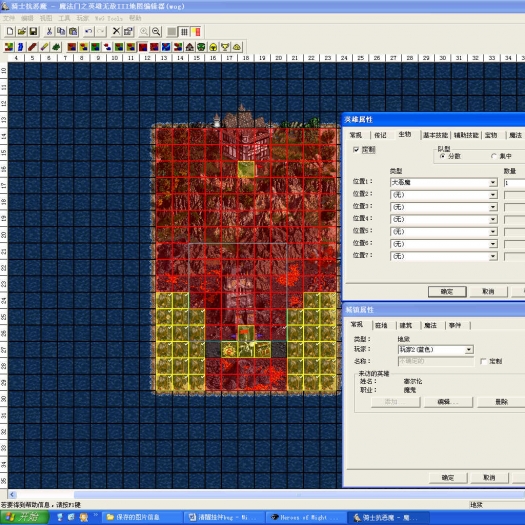Delete the selected object with the X icon
The width and height of the screenshot is (525, 525).
click(116, 31)
